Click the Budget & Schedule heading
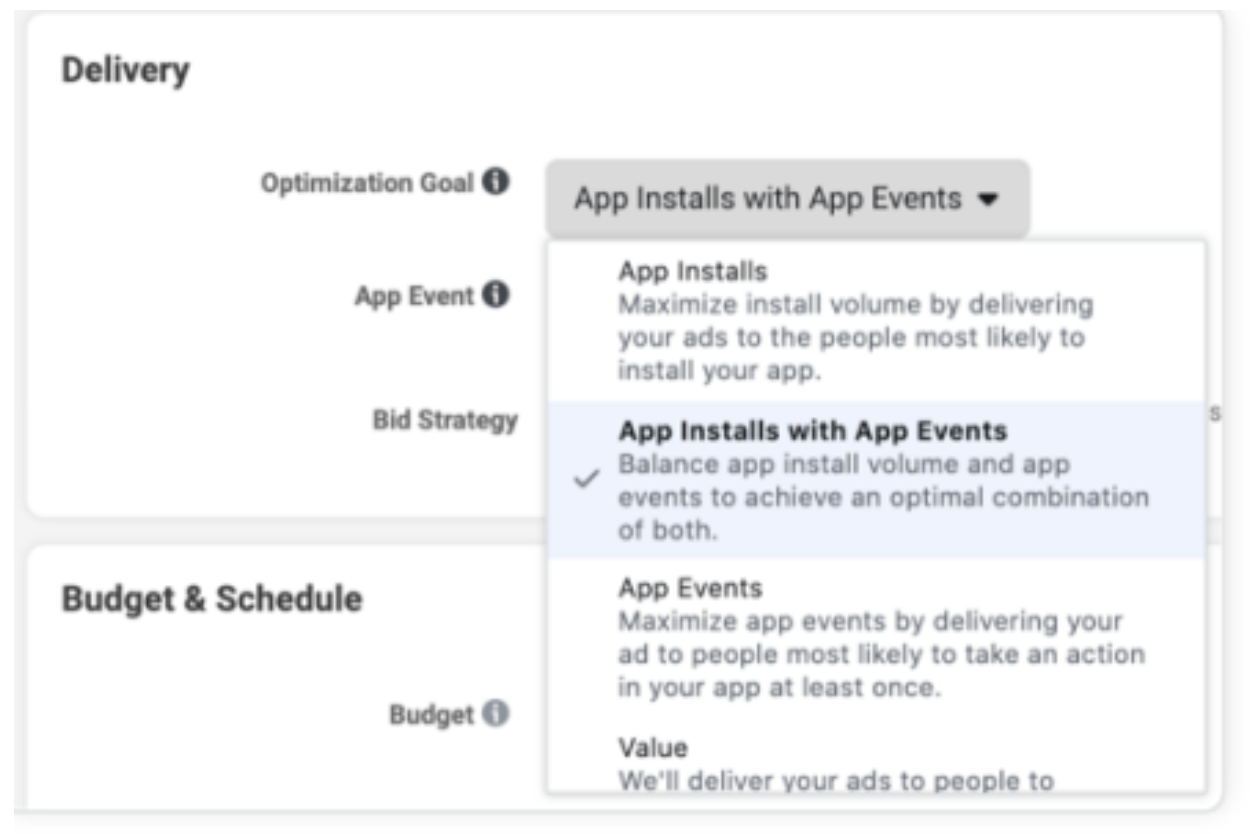The image size is (1250, 834). click(212, 599)
